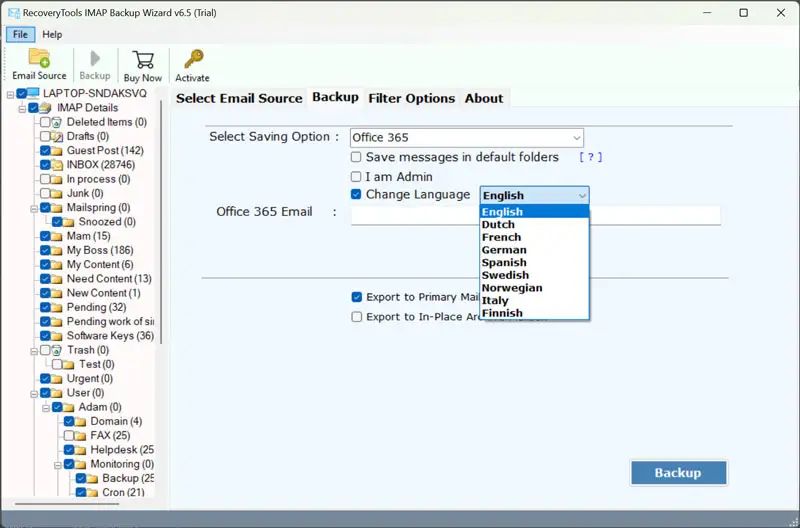Collapse the IMAP Details tree node
This screenshot has height=528, width=800.
[x=22, y=108]
